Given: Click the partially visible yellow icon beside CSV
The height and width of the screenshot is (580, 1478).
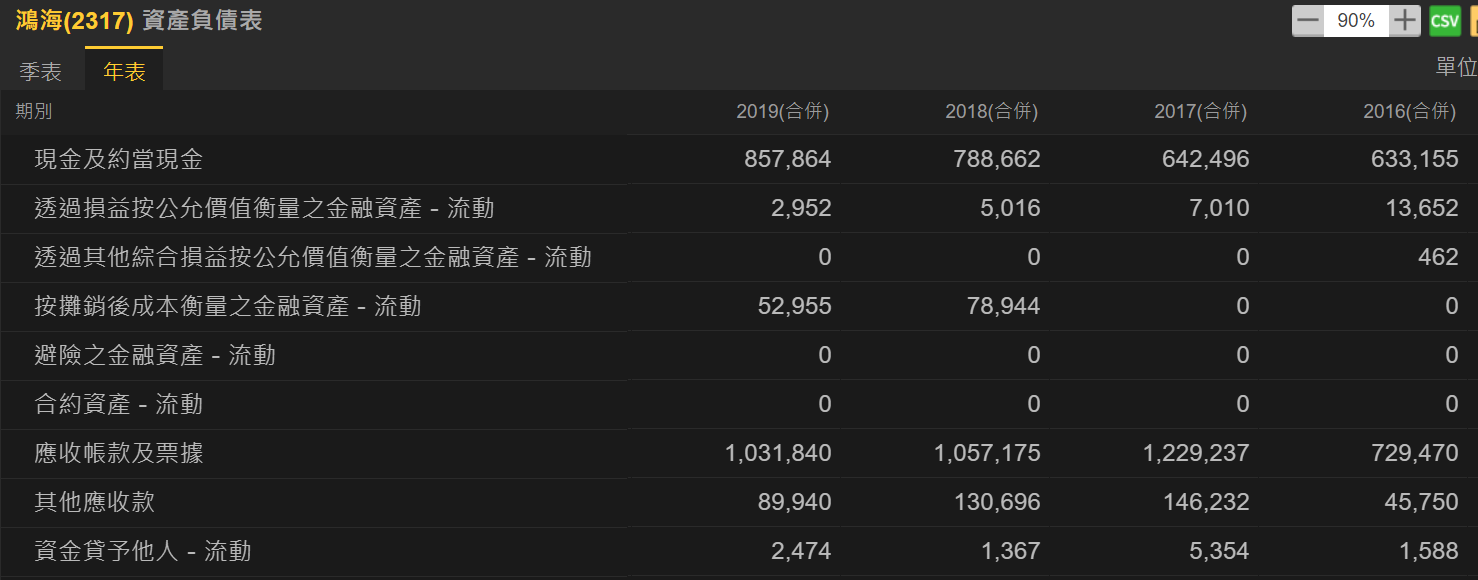Looking at the screenshot, I should 1473,21.
